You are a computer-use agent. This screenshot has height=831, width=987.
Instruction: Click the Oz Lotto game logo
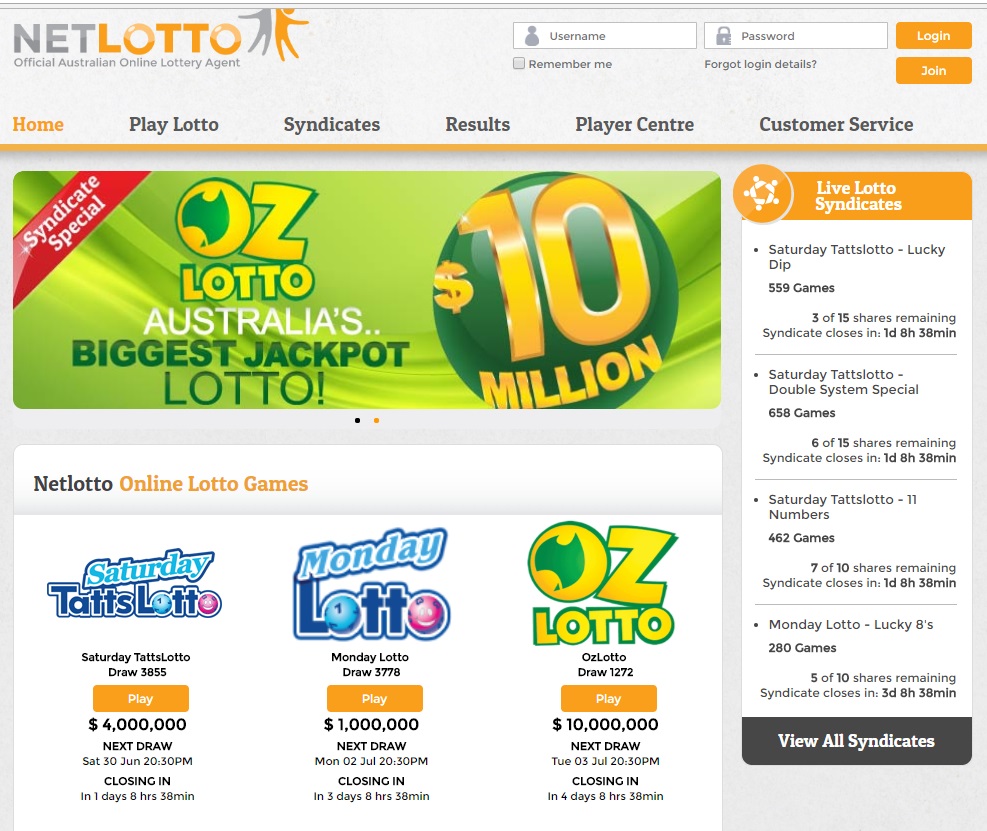click(603, 584)
